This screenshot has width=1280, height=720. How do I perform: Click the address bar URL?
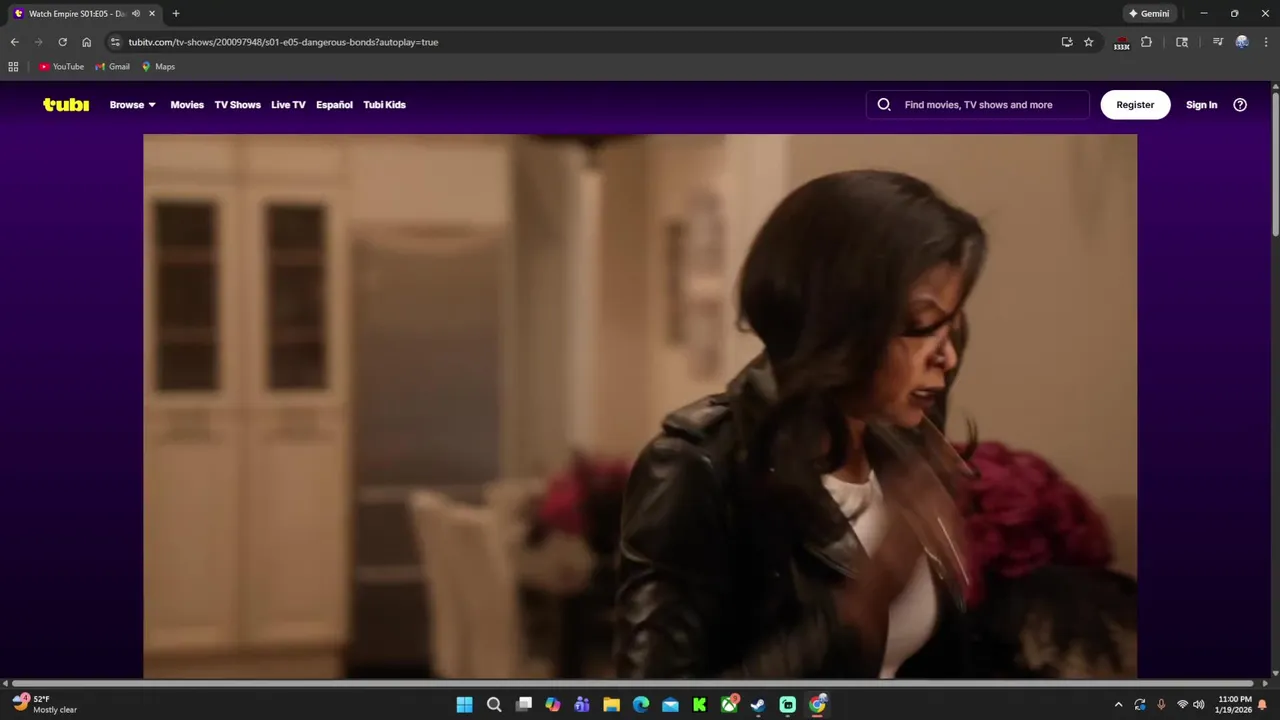coord(283,42)
